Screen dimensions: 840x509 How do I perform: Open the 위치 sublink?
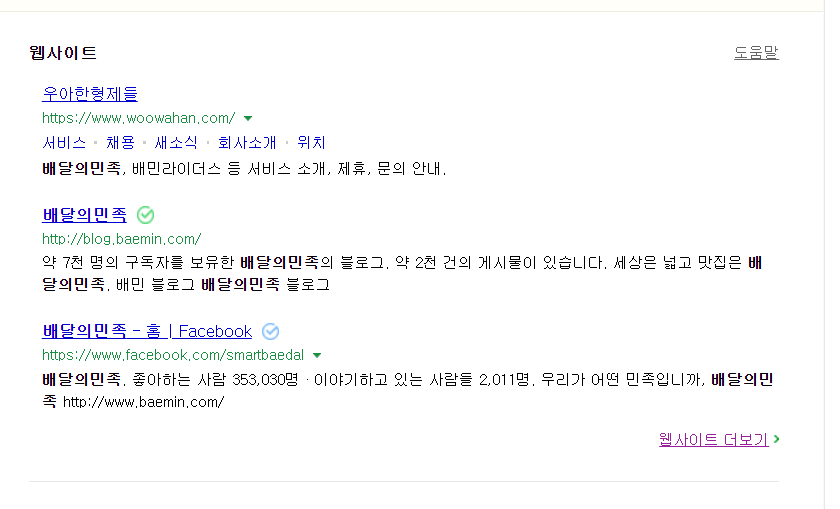tap(311, 143)
